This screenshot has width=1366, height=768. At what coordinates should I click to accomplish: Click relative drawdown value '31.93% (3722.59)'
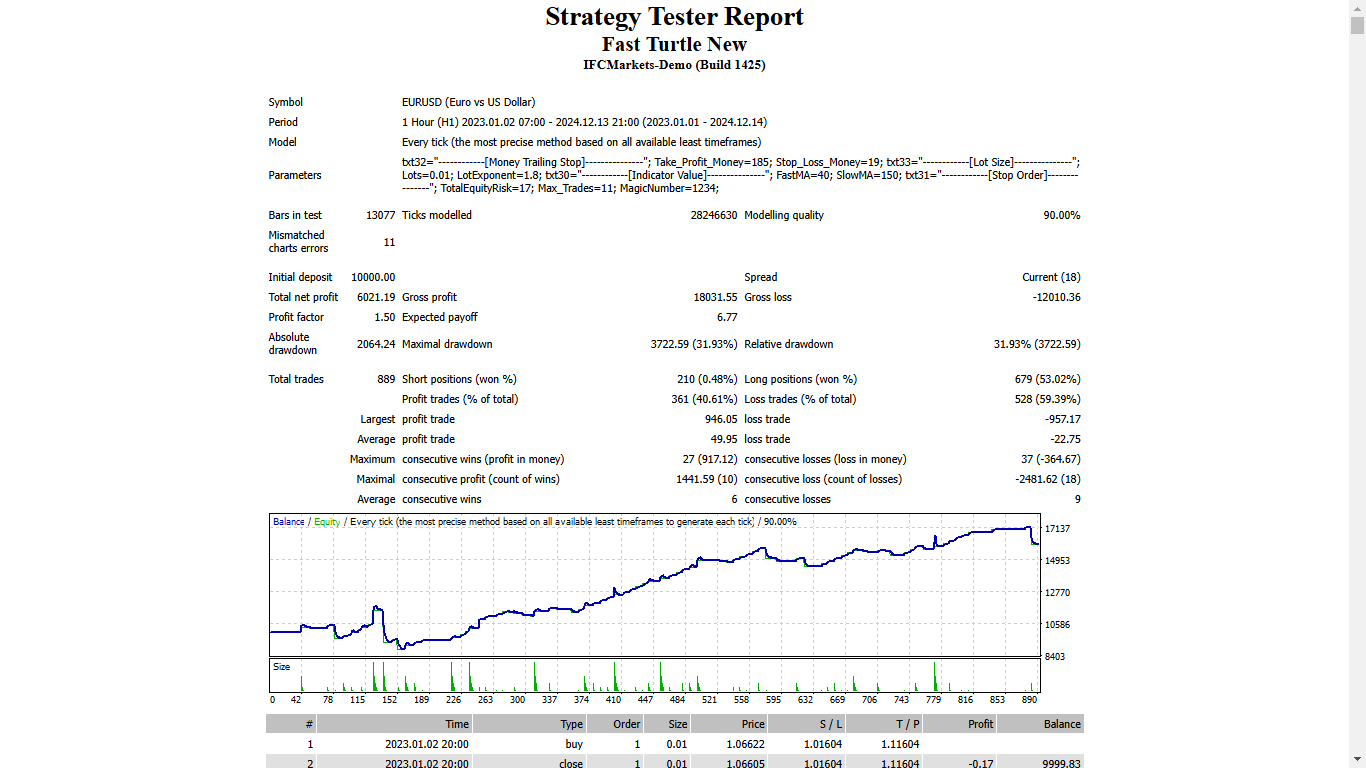(1037, 344)
